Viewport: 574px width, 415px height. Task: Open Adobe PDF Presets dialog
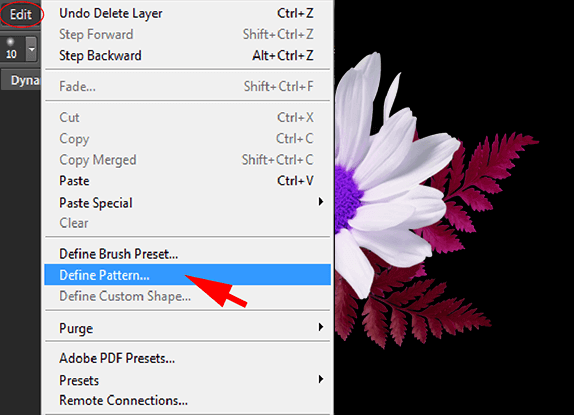click(187, 358)
